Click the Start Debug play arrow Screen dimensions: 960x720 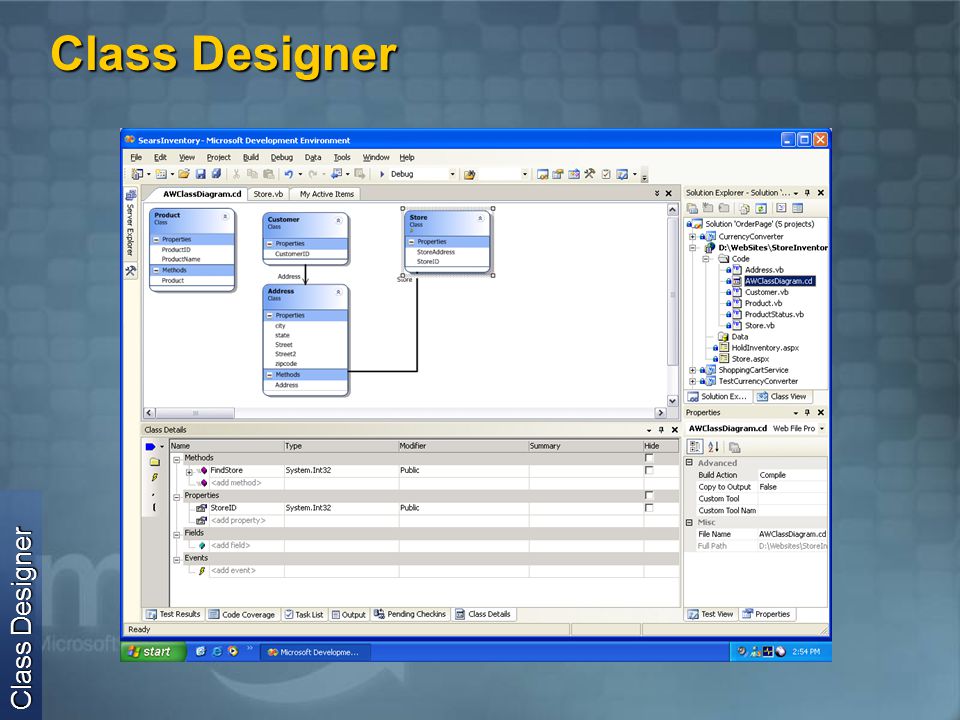click(381, 174)
